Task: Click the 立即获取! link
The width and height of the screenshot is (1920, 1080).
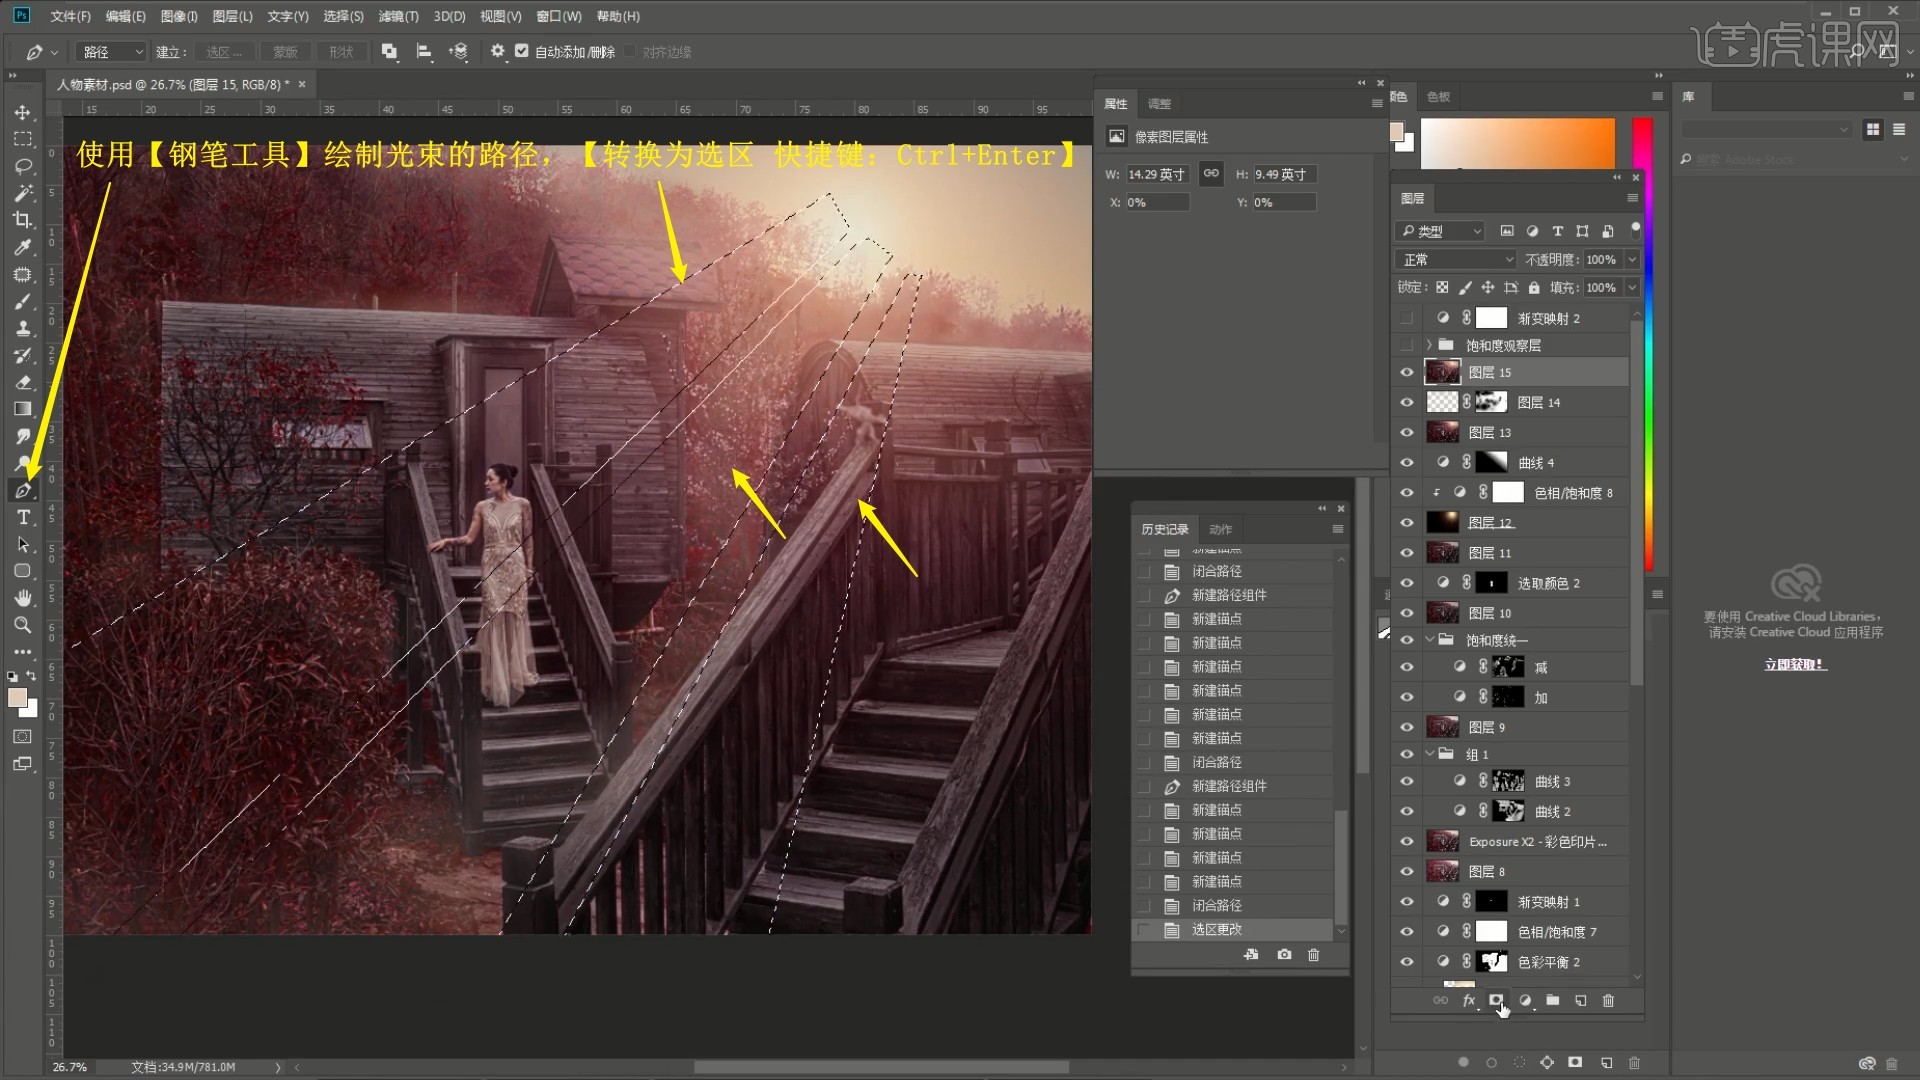Action: (1795, 664)
